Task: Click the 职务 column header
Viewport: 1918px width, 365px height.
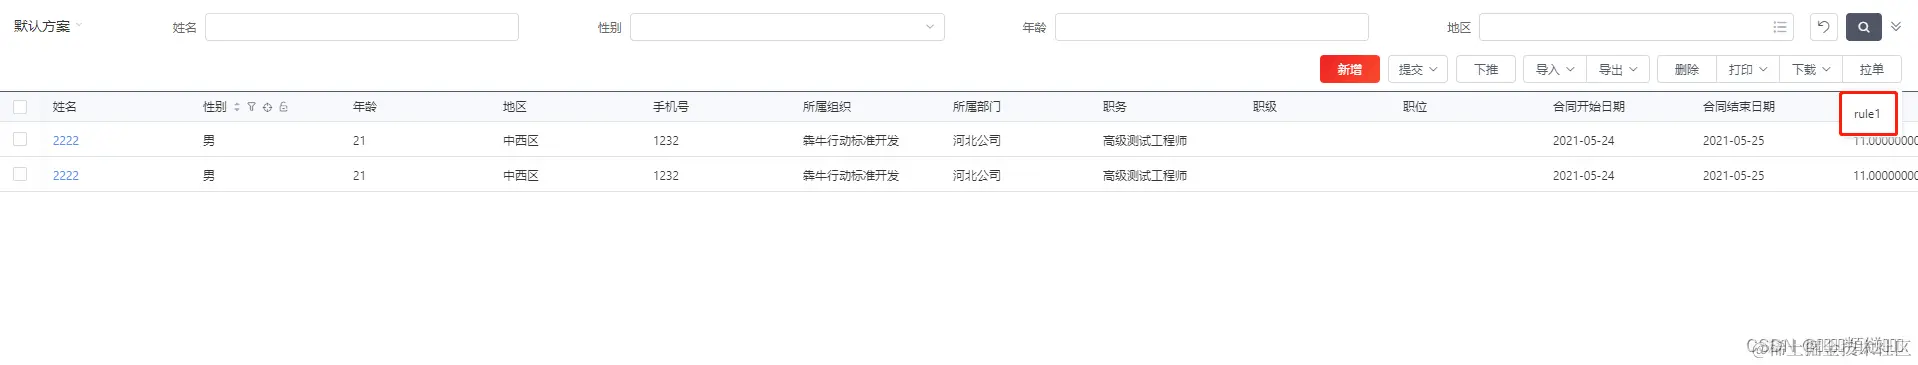Action: coord(1115,107)
